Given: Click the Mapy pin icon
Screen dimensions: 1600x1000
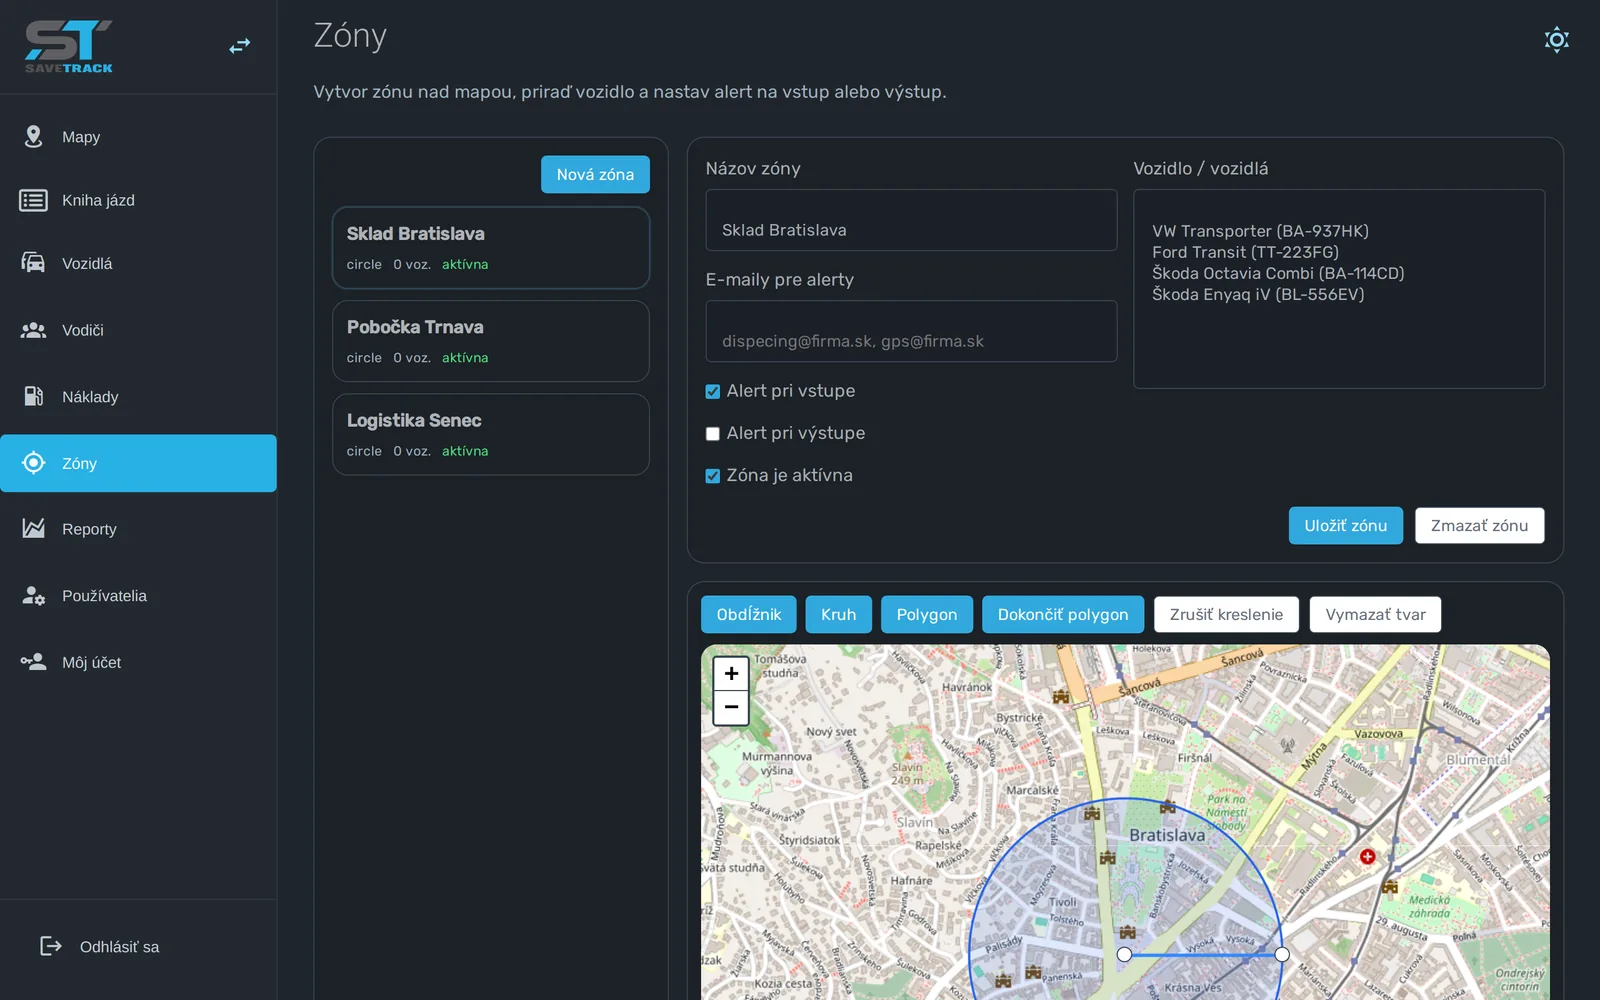Looking at the screenshot, I should click(33, 137).
